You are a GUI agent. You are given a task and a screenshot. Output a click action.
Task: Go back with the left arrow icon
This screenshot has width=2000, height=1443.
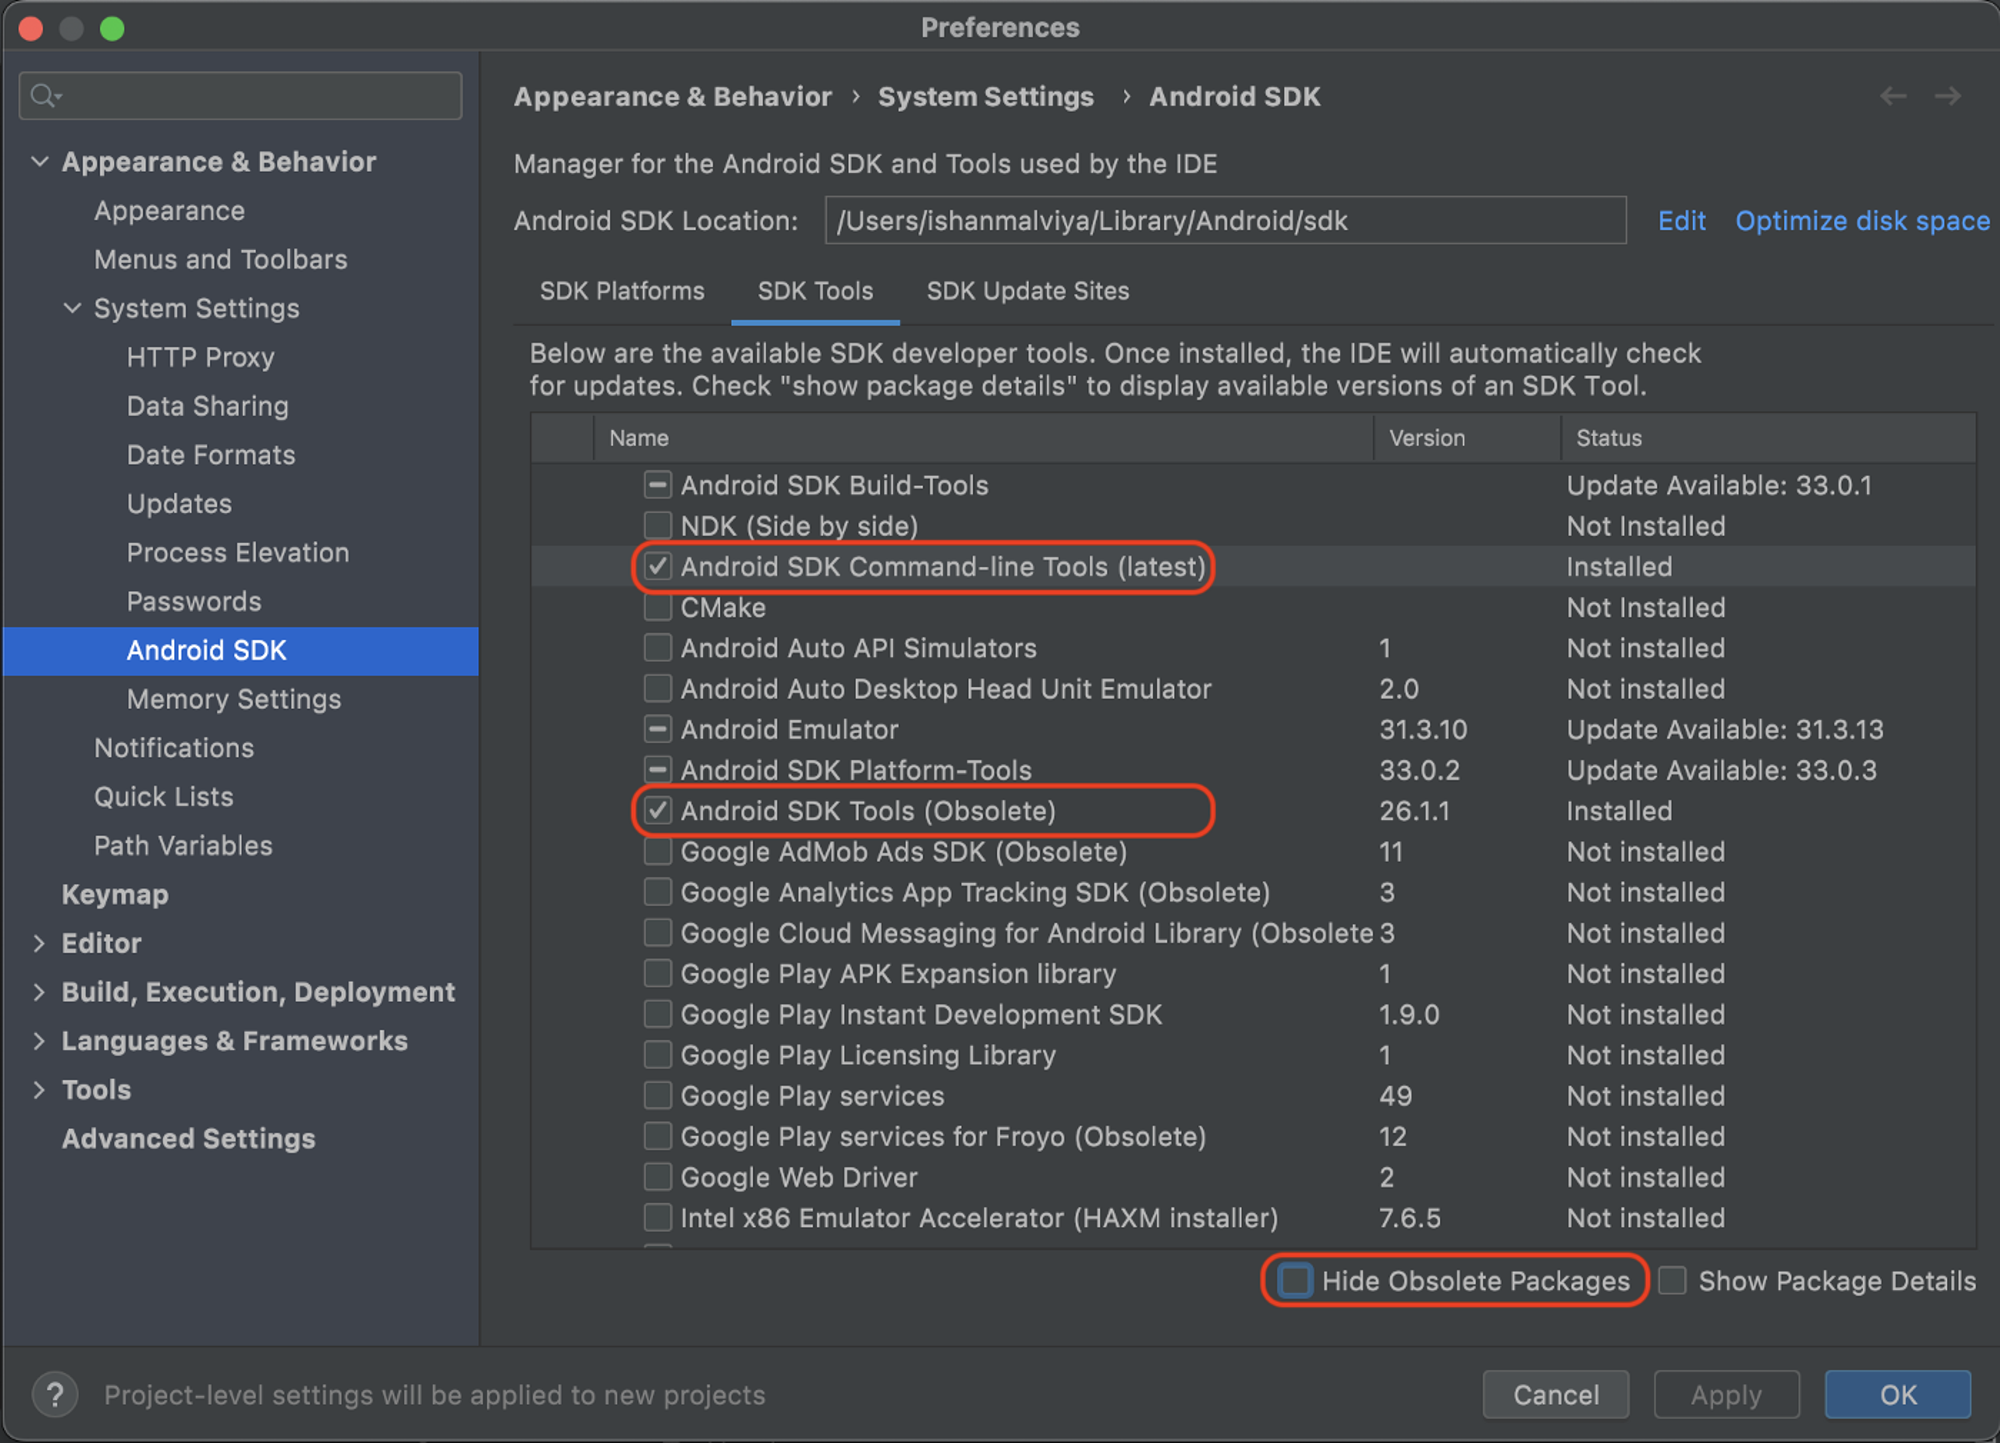point(1893,96)
